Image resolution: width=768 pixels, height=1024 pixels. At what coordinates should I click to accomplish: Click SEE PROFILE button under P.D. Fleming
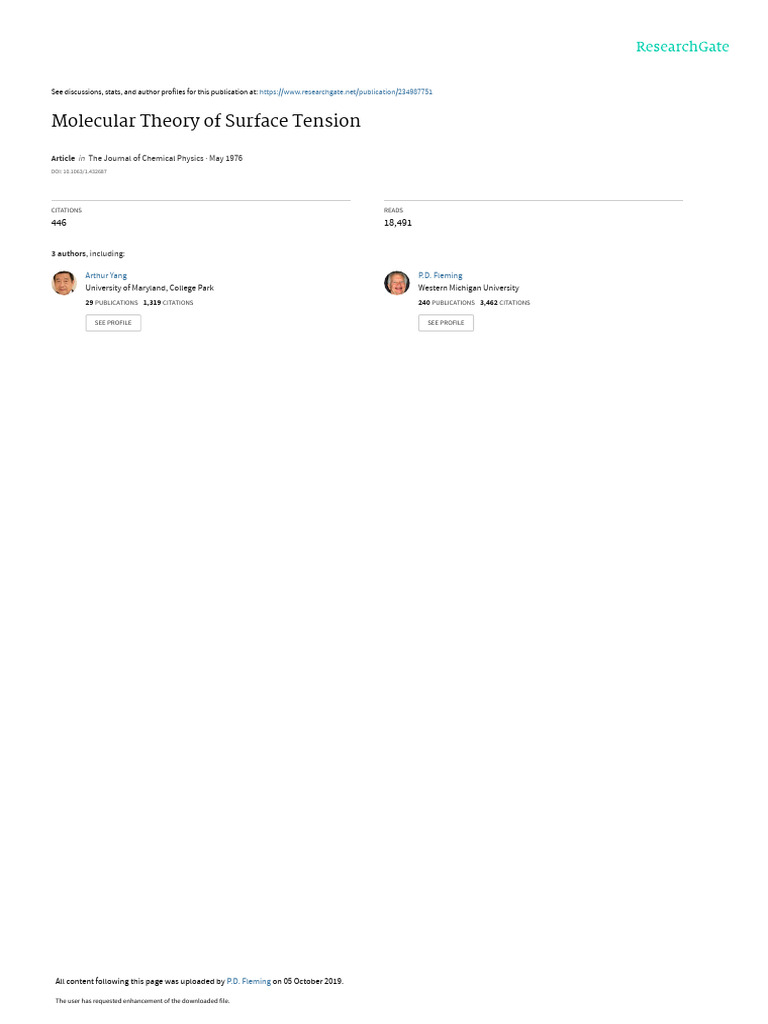point(446,323)
